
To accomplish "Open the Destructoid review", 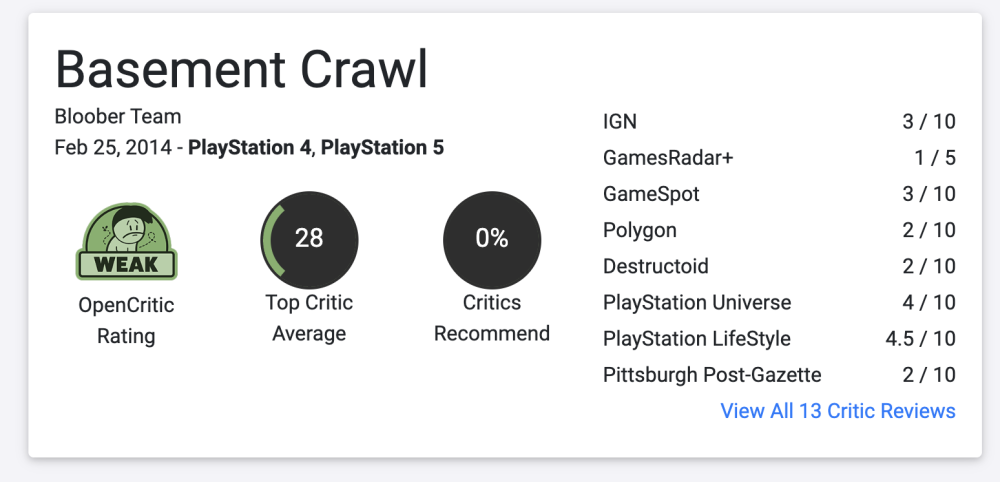I will coord(656,266).
